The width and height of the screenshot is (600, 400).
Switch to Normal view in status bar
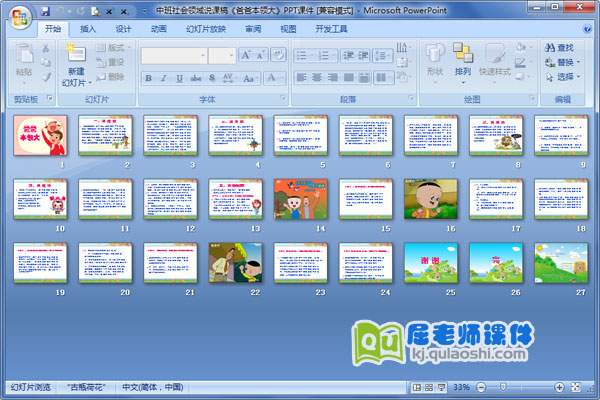point(415,387)
